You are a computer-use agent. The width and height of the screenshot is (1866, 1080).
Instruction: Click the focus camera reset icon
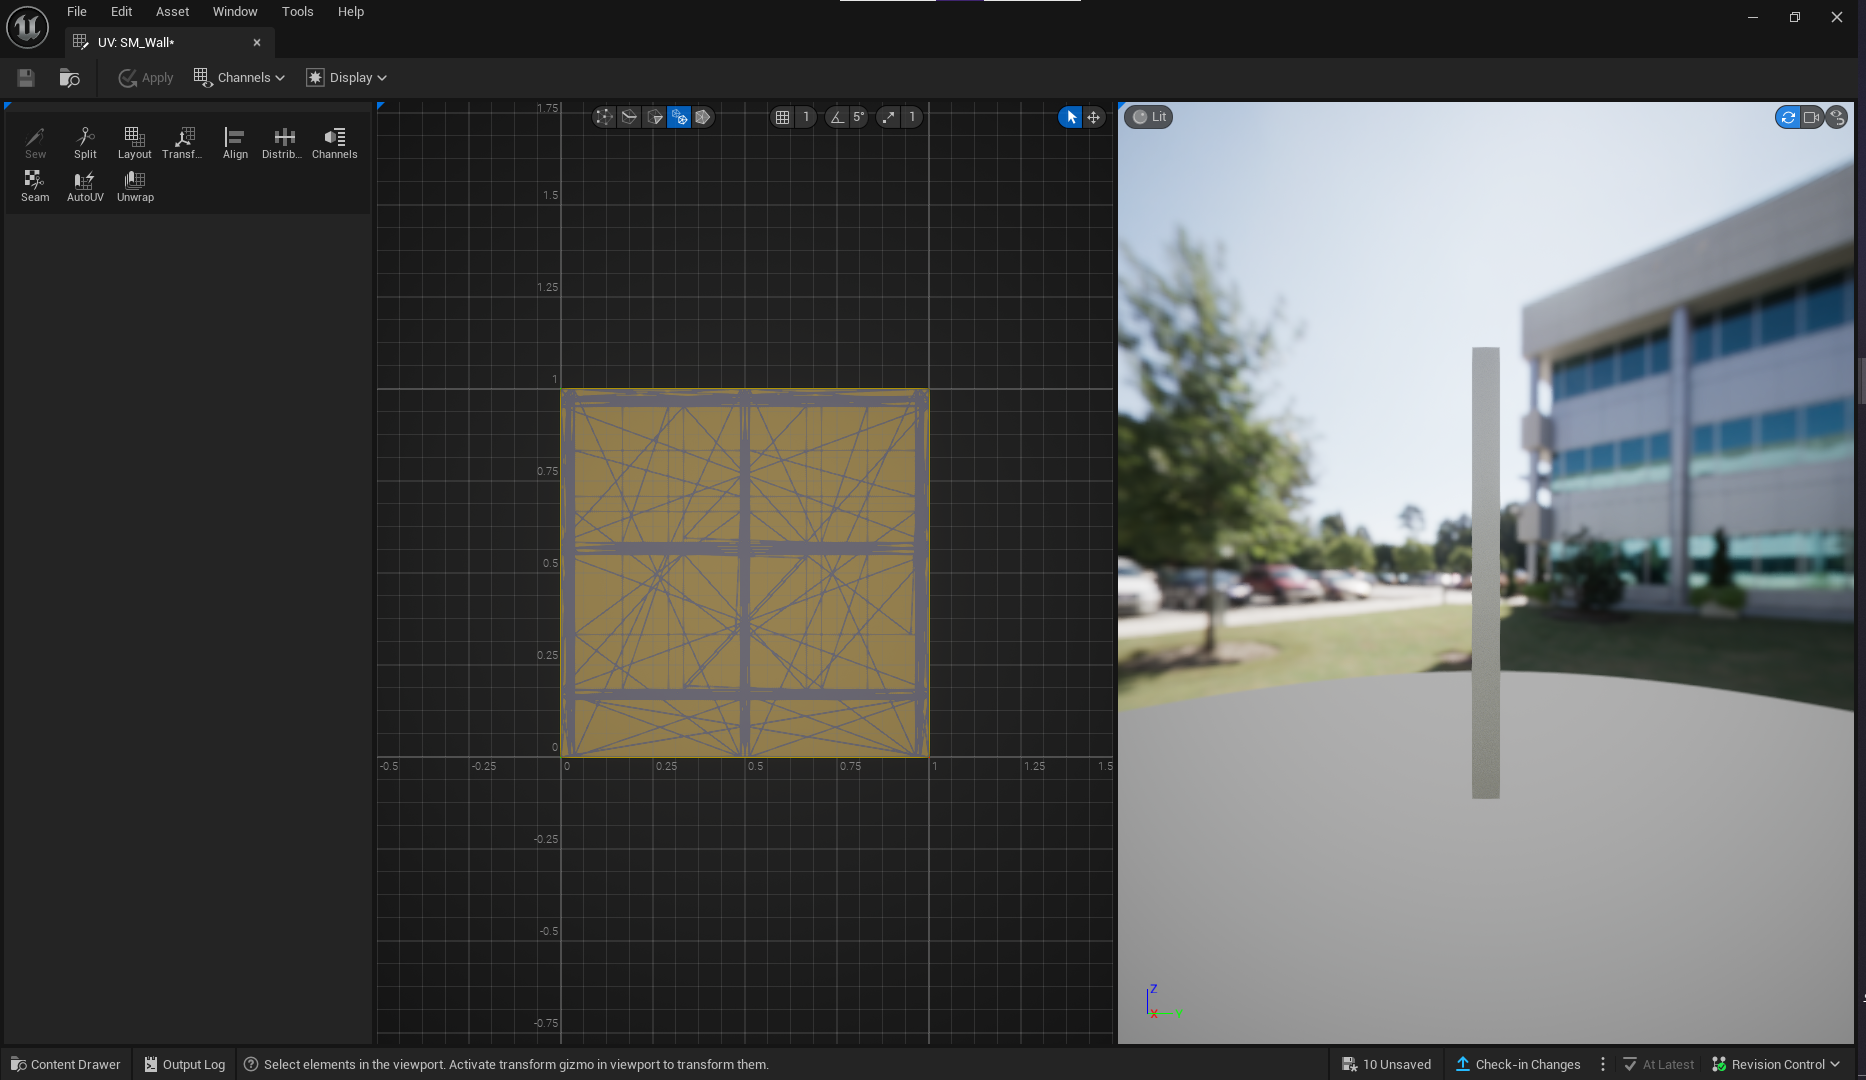[x=1837, y=117]
